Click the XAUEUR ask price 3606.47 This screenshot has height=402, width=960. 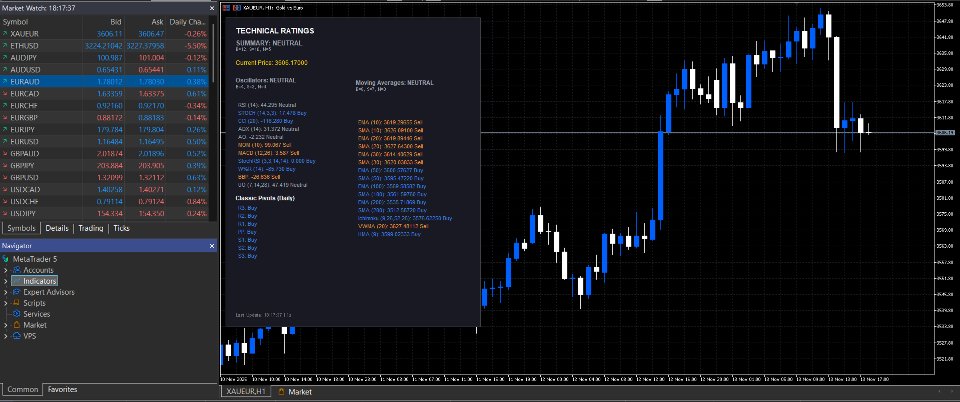coord(151,34)
